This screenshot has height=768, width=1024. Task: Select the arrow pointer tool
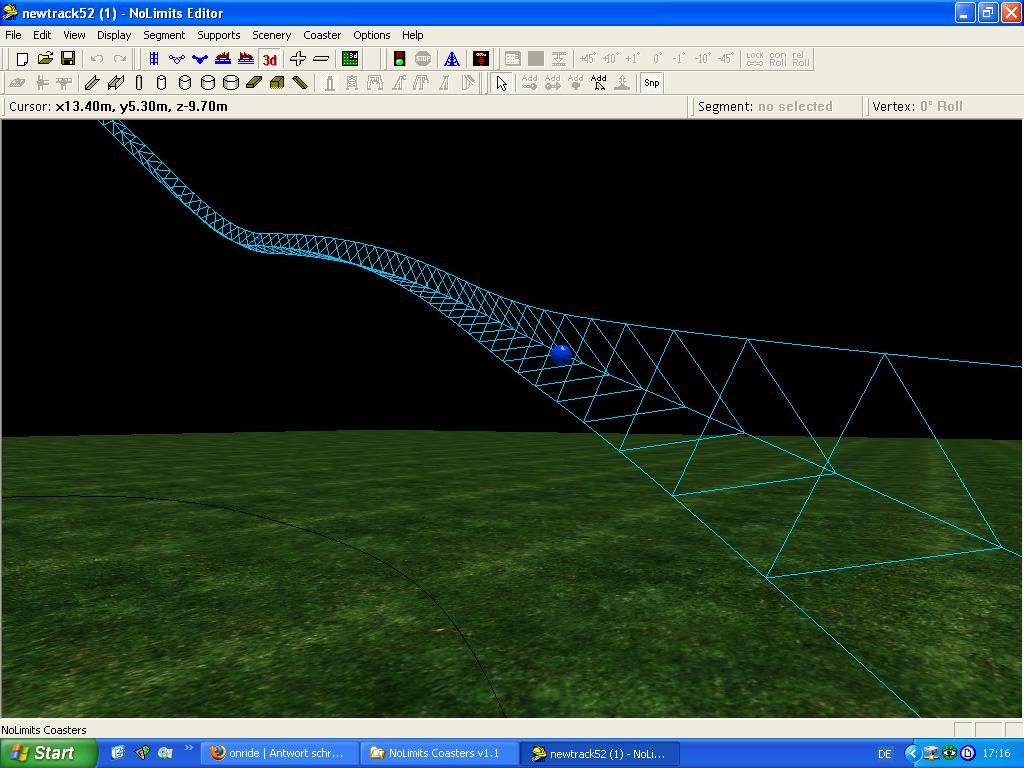coord(502,83)
